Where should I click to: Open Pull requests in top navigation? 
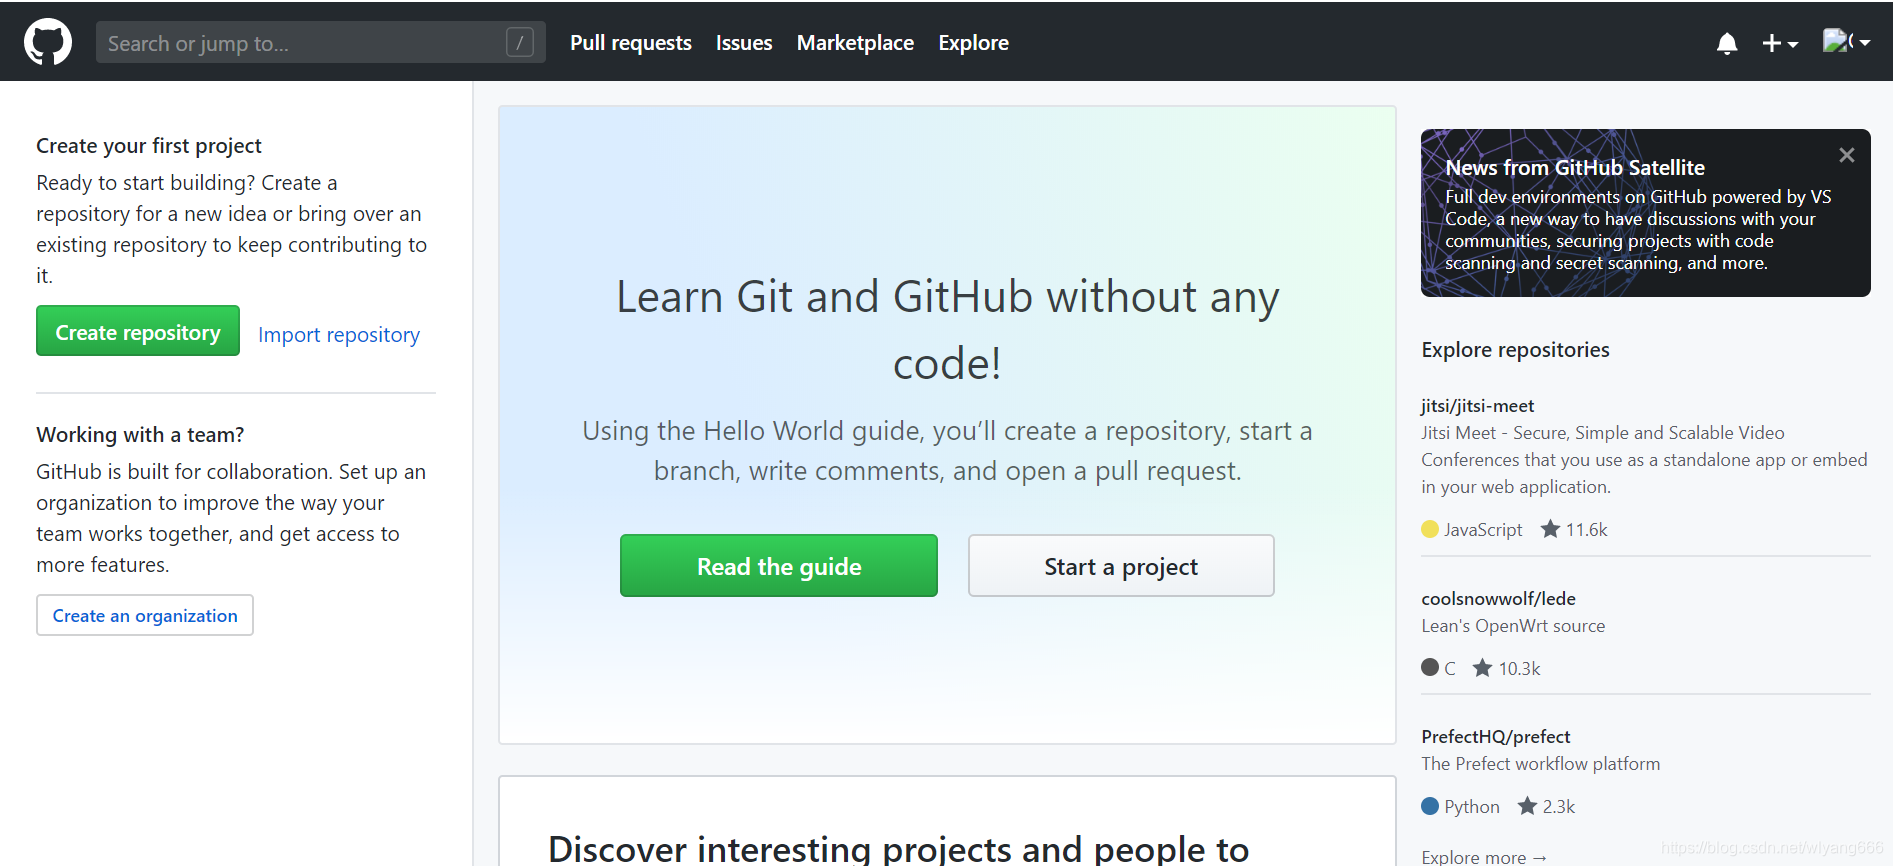tap(631, 43)
